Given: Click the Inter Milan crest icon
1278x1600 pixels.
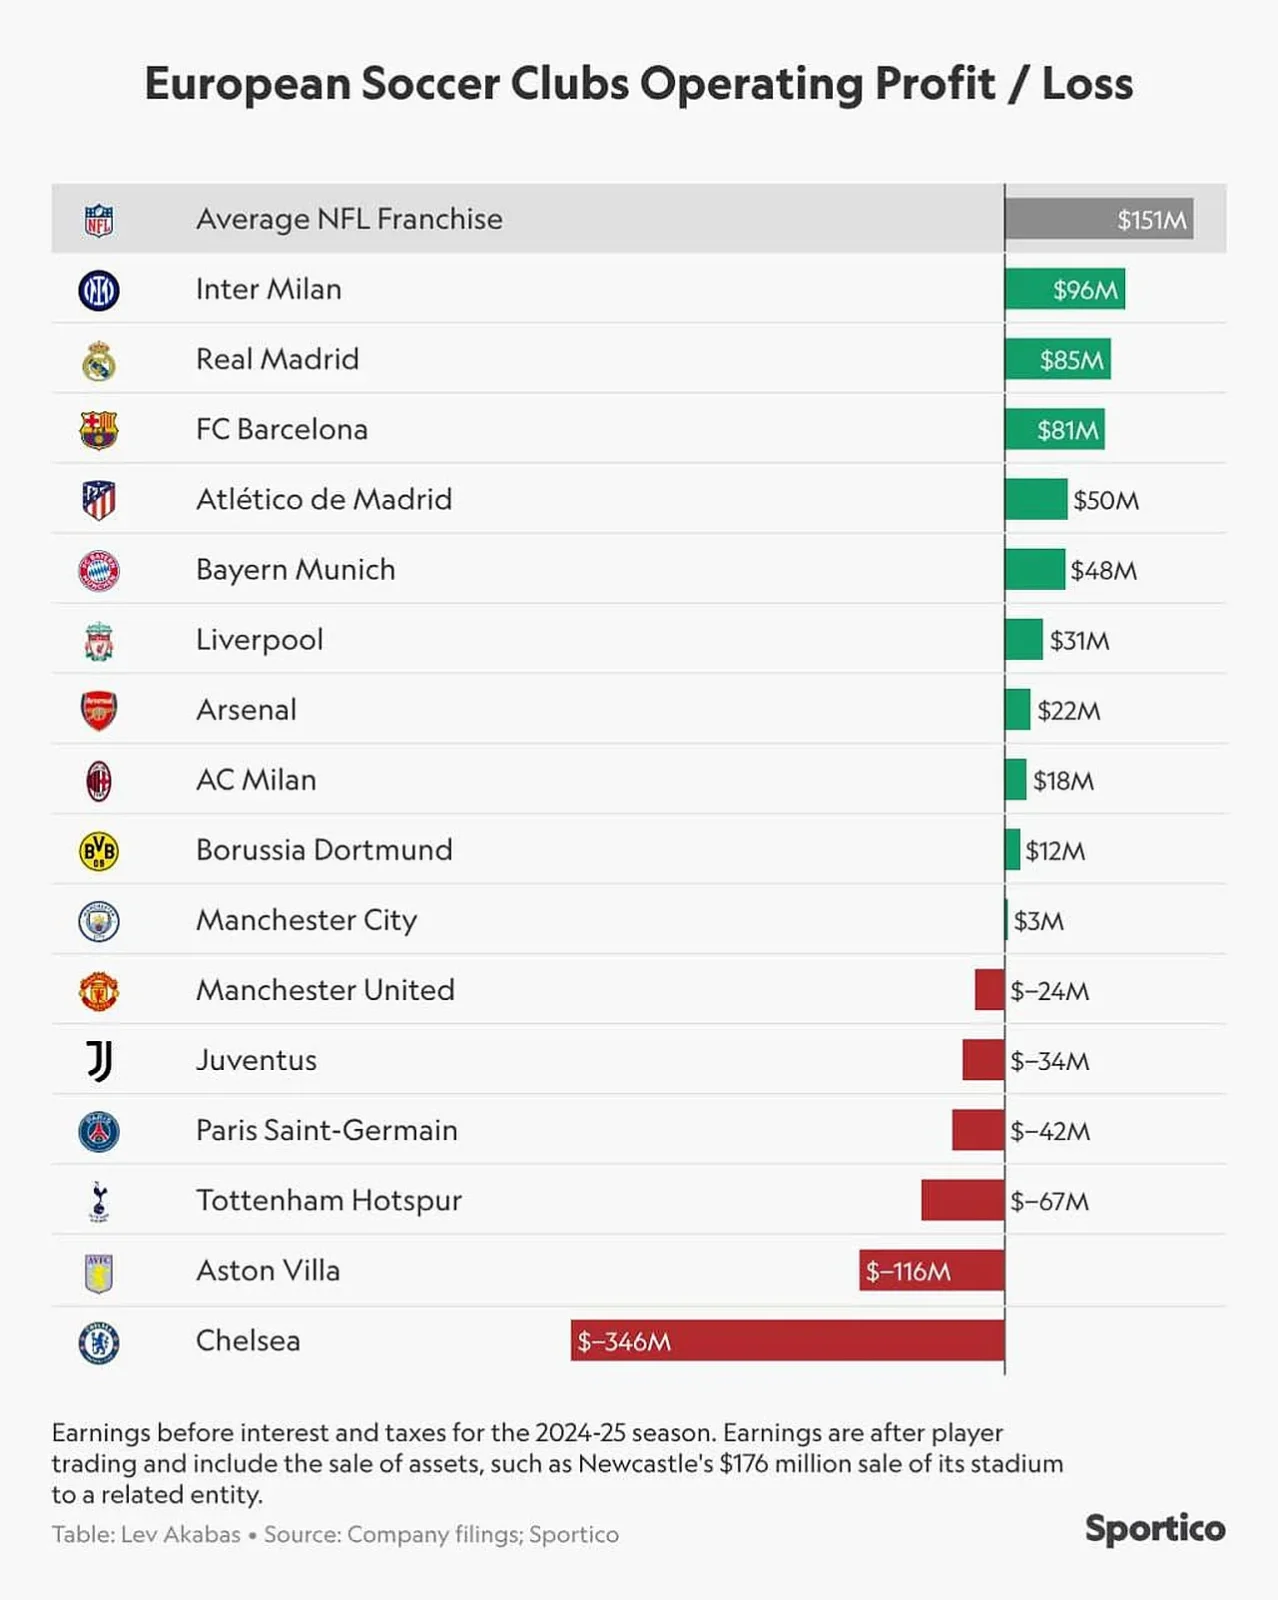Looking at the screenshot, I should click(x=99, y=290).
